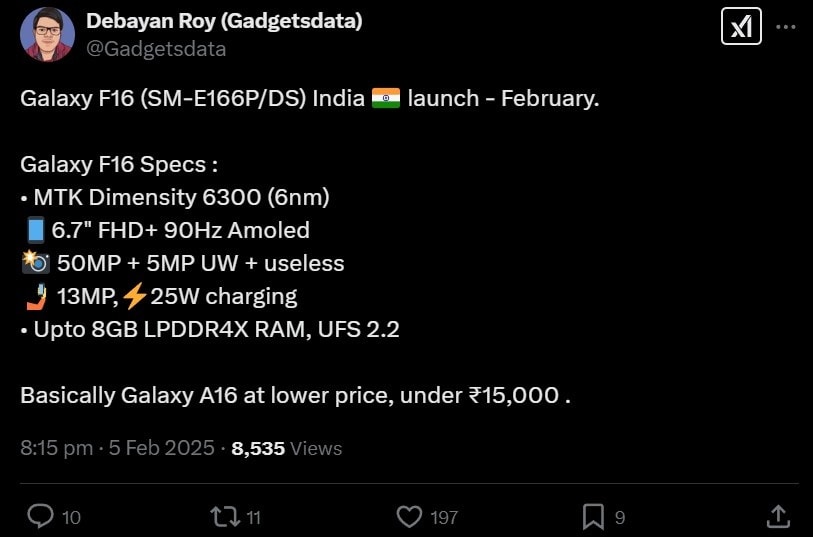Click the reply speech bubble icon

point(40,516)
